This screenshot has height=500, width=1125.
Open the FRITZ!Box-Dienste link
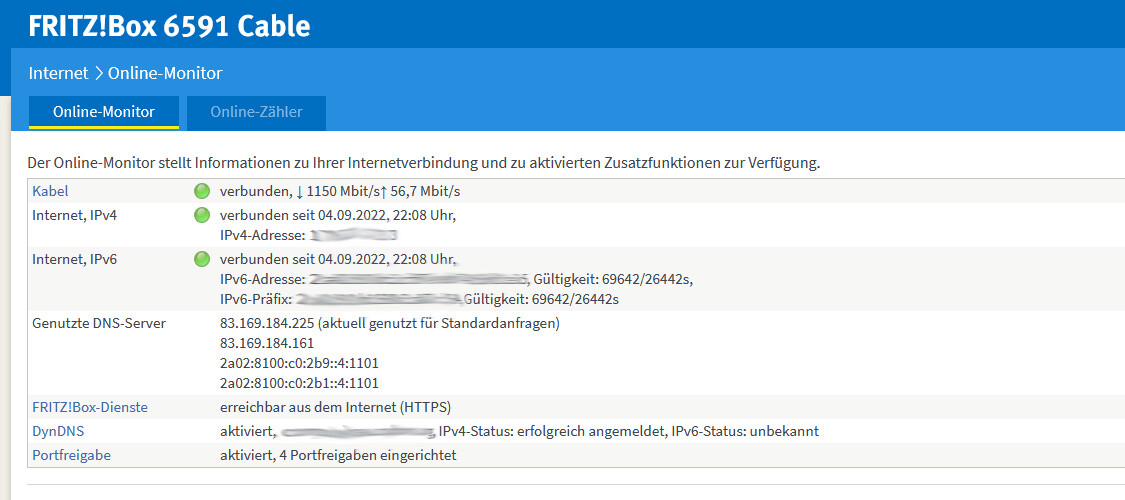[90, 407]
